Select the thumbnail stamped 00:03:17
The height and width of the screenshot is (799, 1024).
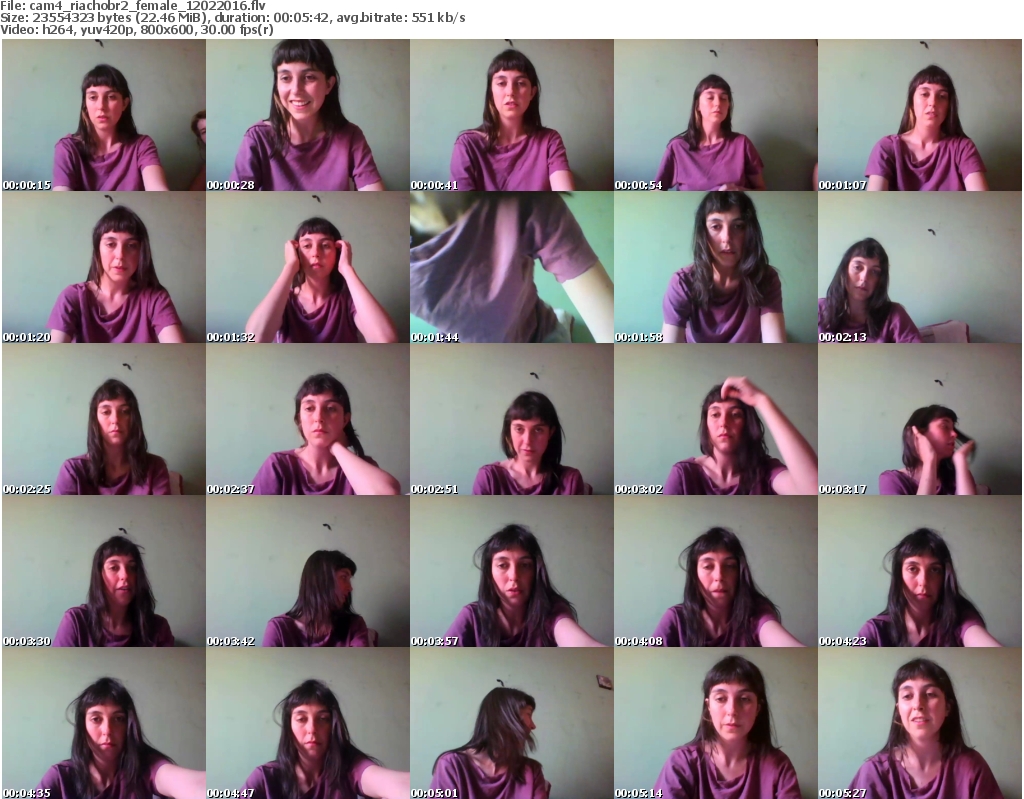(920, 419)
